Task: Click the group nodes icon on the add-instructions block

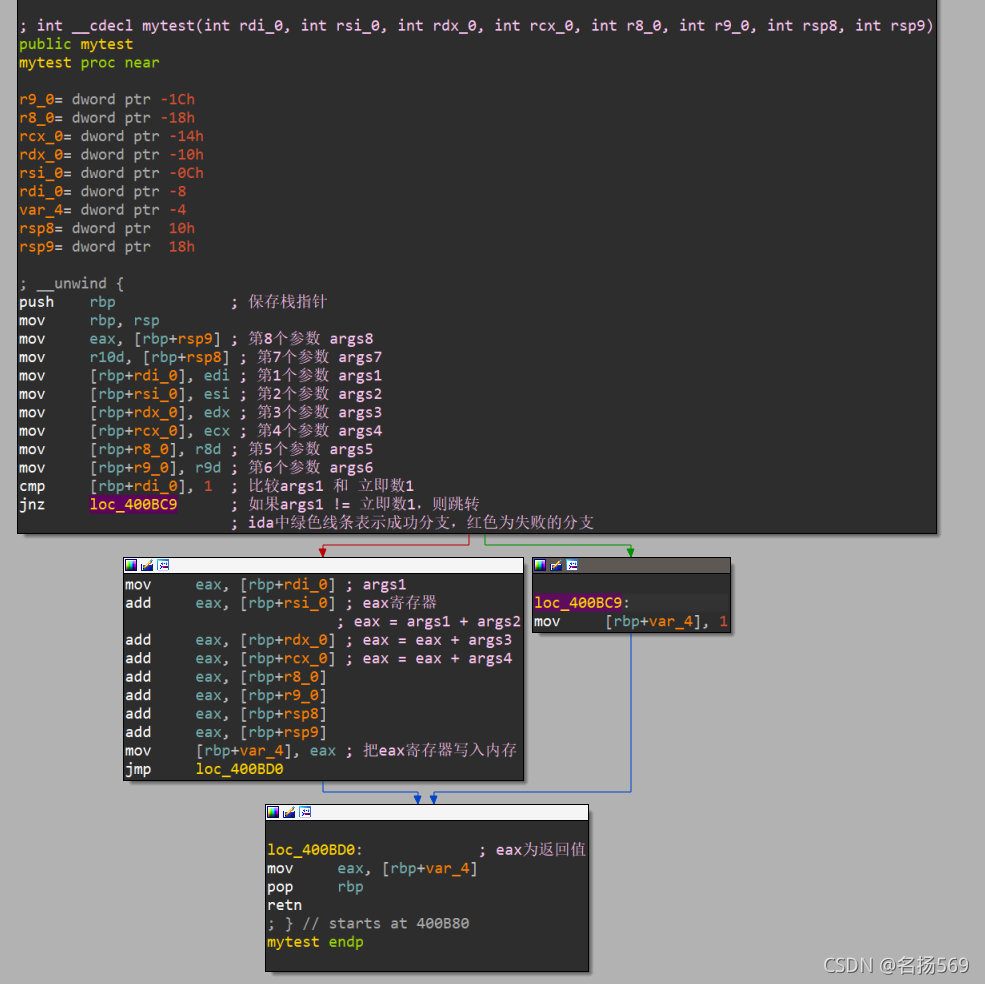Action: [163, 565]
